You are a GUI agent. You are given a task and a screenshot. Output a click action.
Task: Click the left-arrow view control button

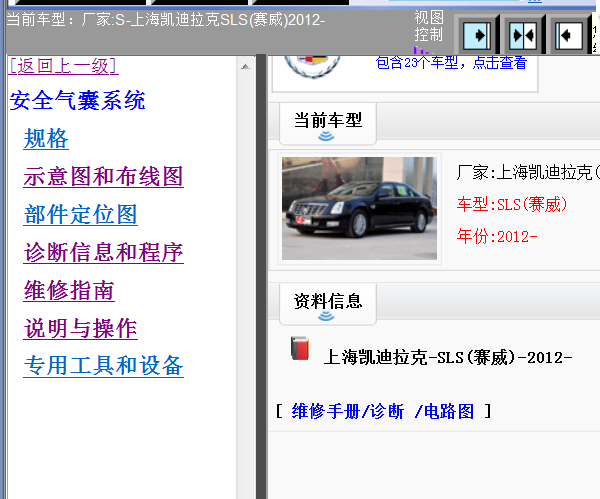click(x=569, y=36)
